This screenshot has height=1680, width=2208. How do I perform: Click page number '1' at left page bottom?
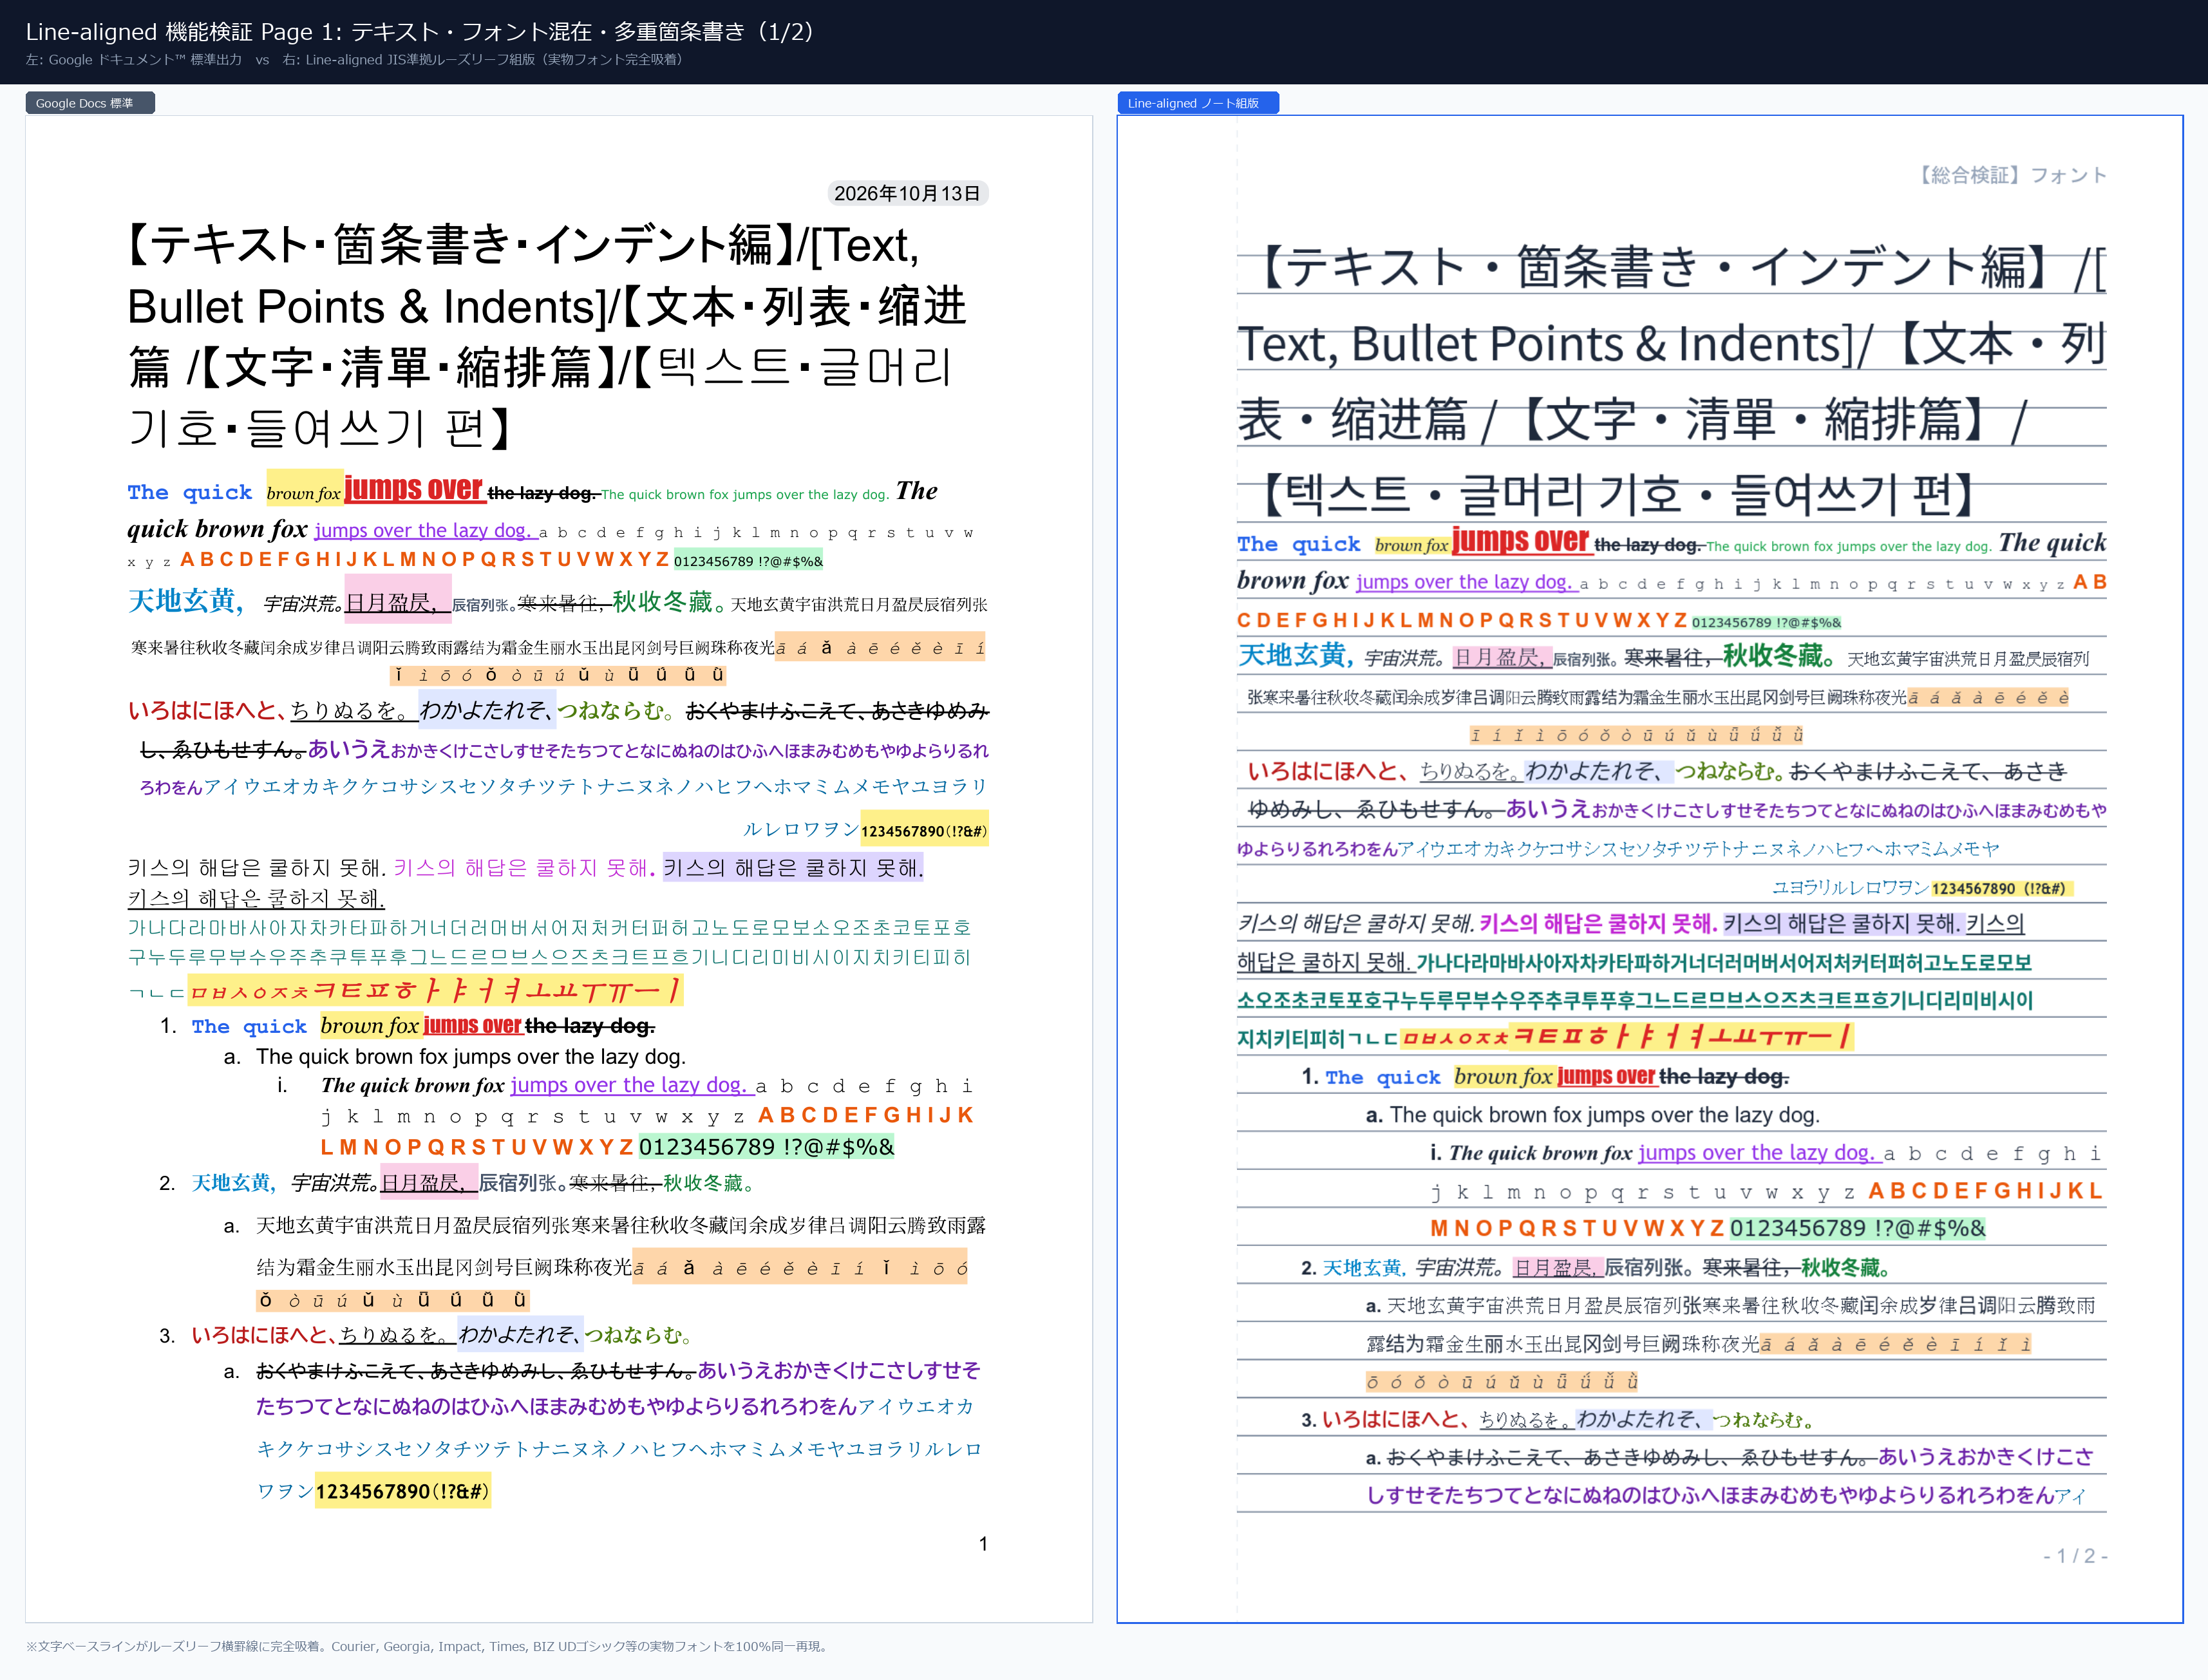[983, 1544]
